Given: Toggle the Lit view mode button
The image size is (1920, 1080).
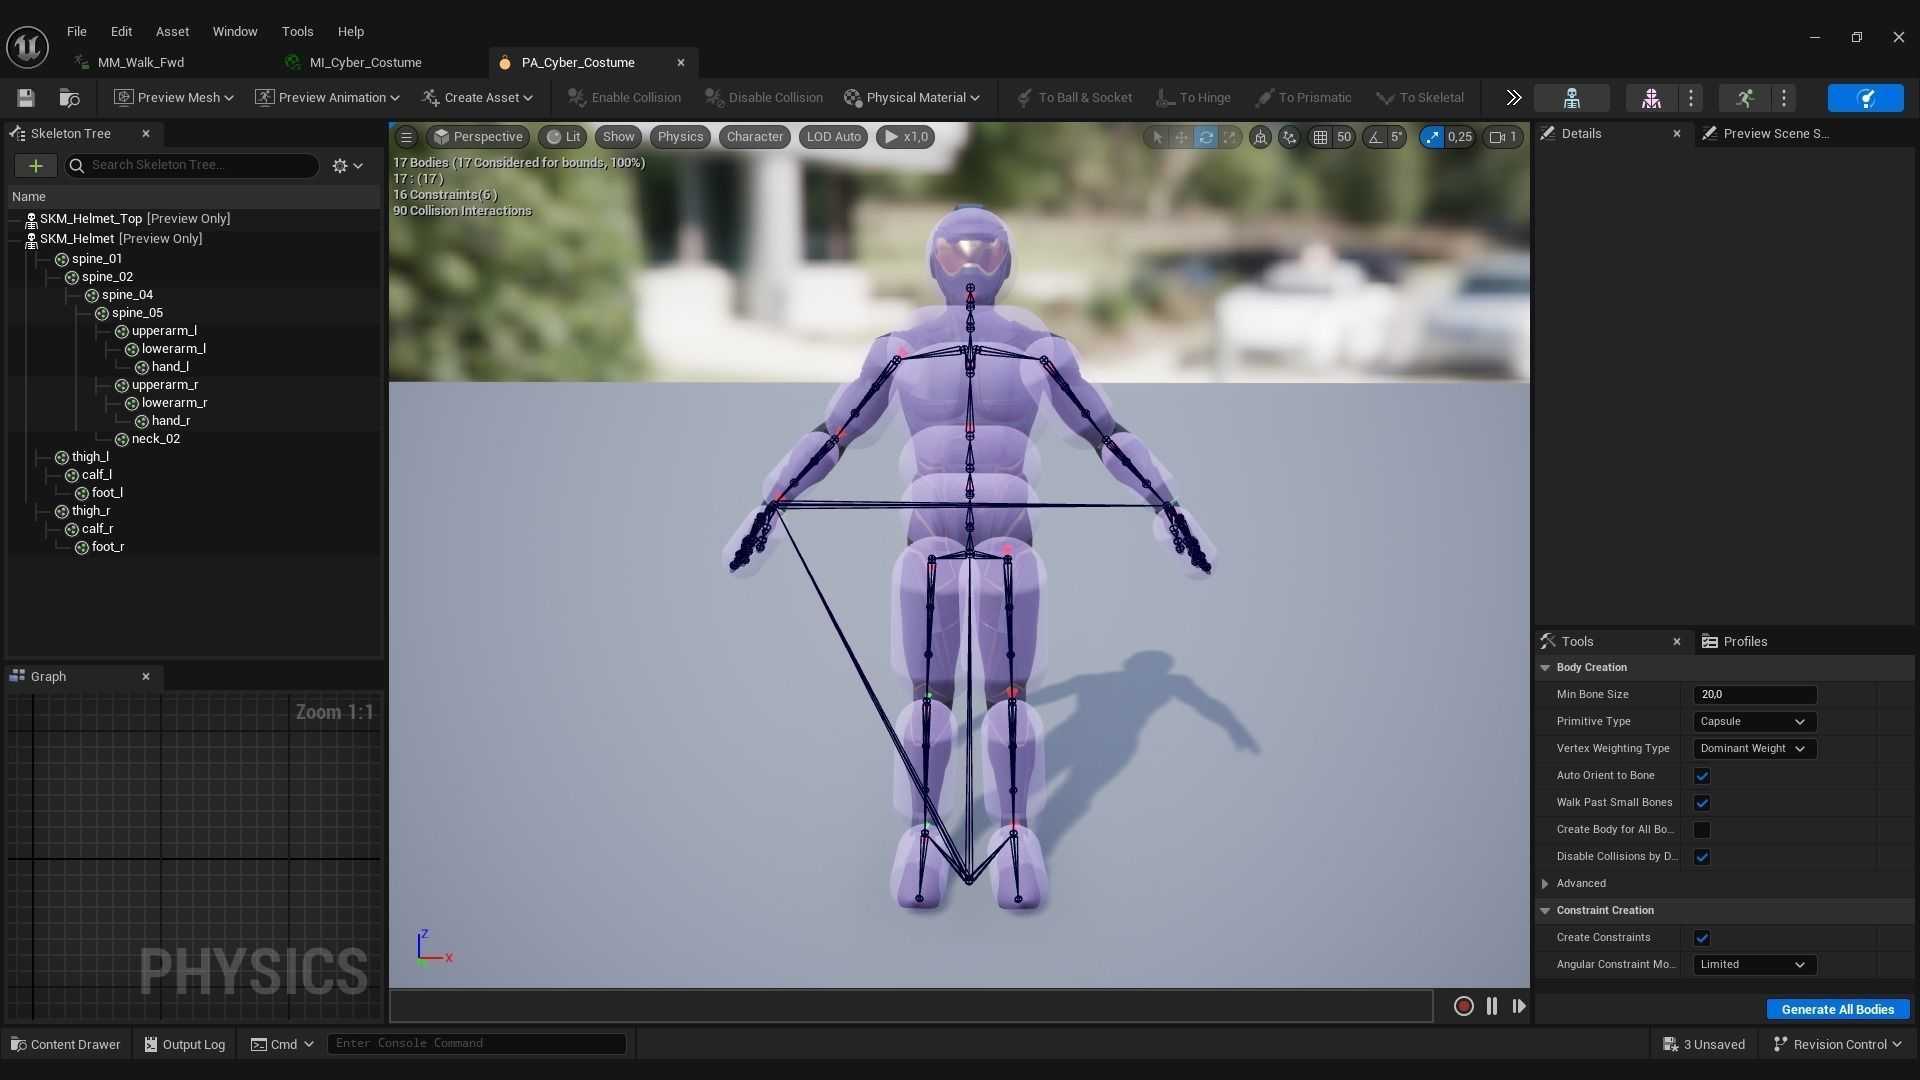Looking at the screenshot, I should click(563, 137).
